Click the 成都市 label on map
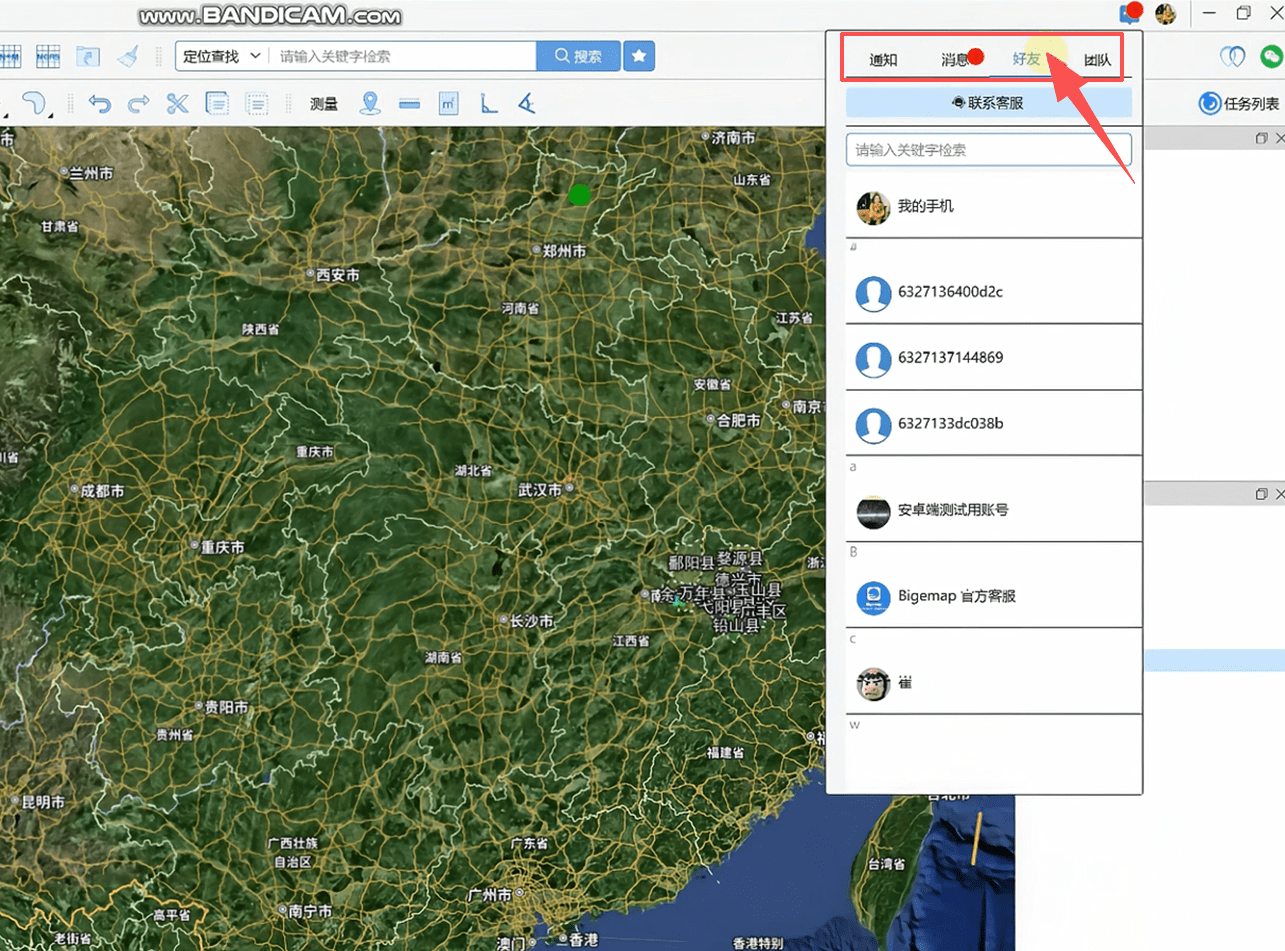 pos(102,491)
